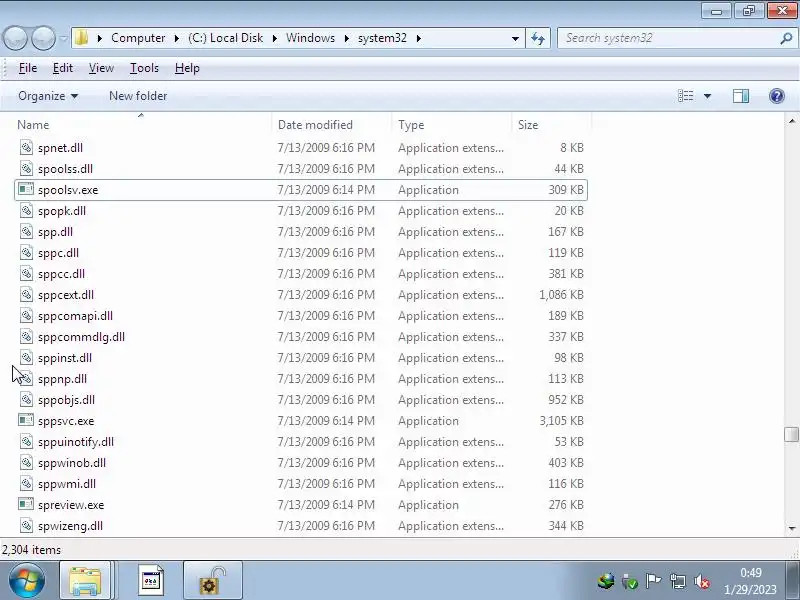Select the spwizeng.dll file name
Viewport: 800px width, 600px height.
tap(70, 526)
